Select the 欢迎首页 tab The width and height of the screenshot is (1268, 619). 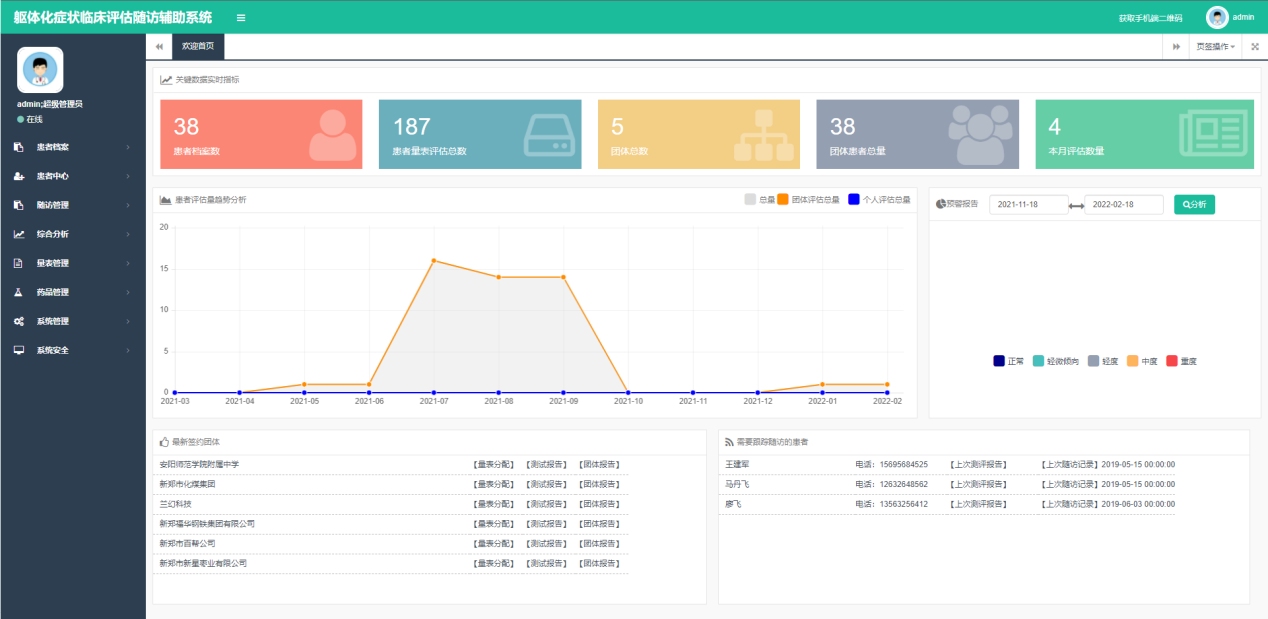click(198, 47)
